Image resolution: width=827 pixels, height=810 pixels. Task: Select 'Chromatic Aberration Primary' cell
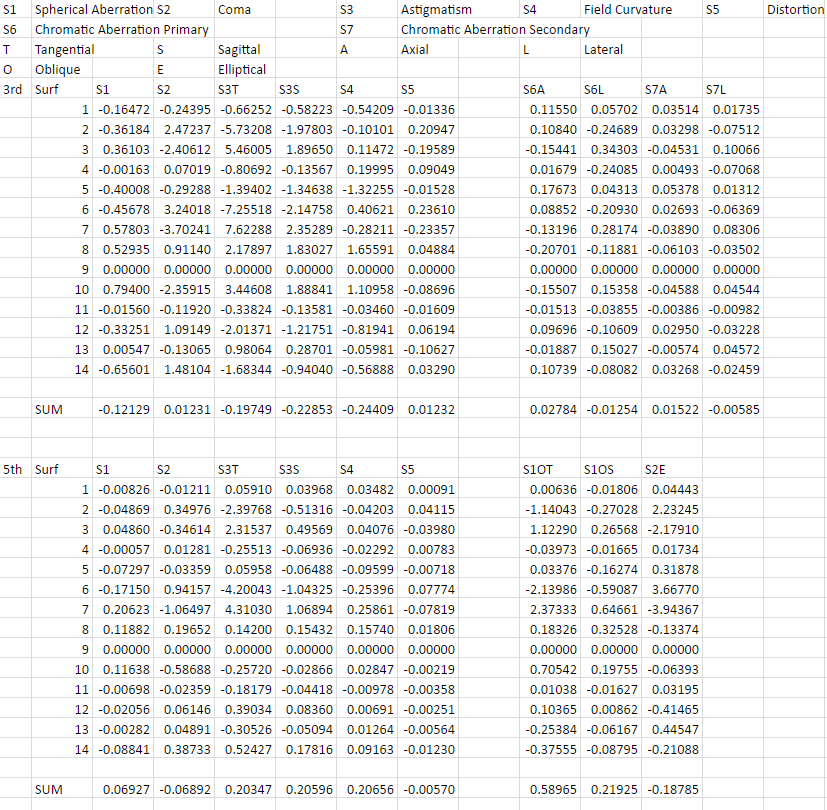(123, 30)
